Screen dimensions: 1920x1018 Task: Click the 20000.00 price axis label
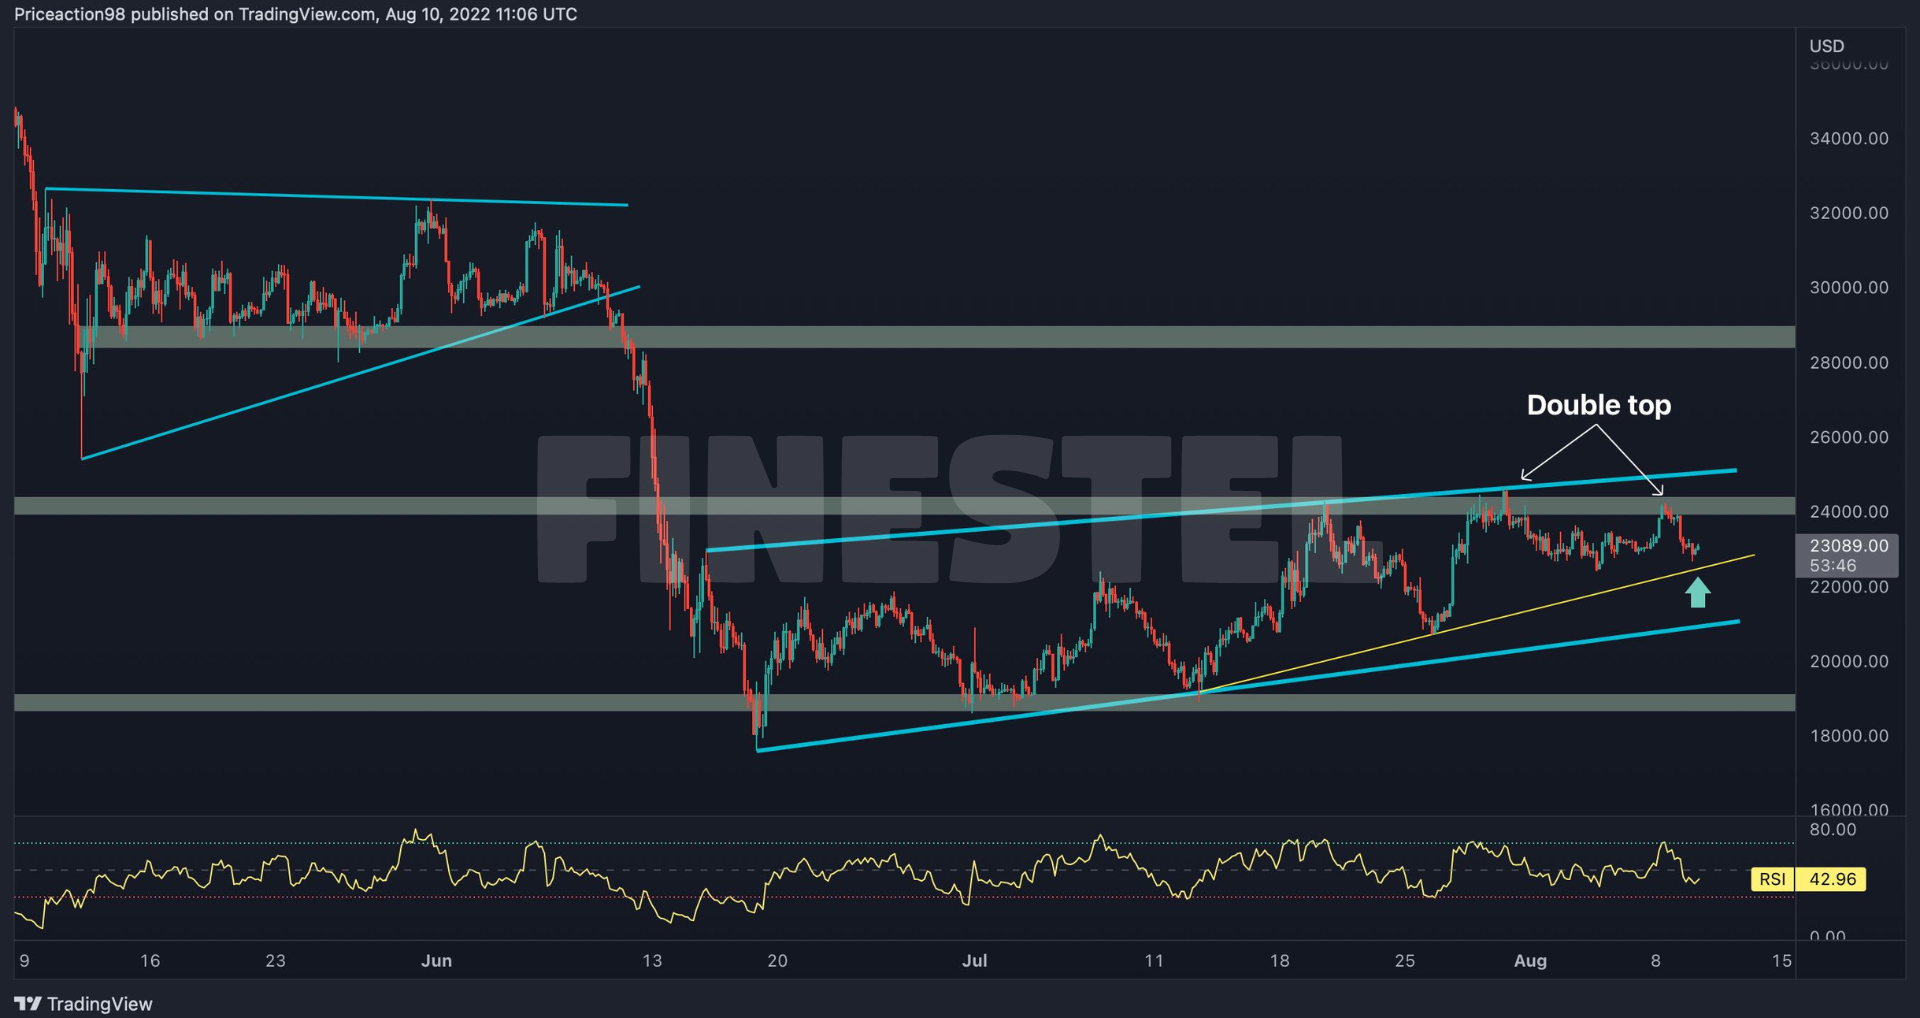pyautogui.click(x=1849, y=661)
